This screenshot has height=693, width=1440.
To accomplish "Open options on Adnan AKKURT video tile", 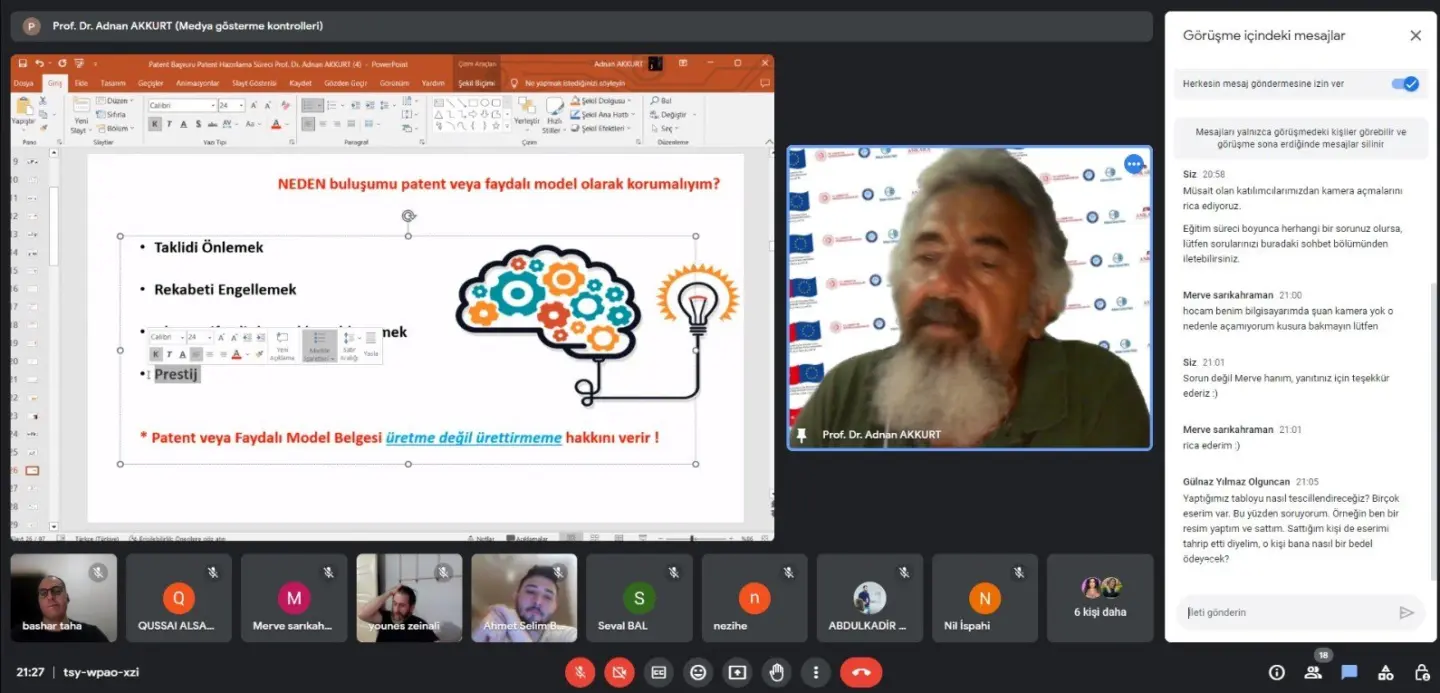I will 1133,163.
